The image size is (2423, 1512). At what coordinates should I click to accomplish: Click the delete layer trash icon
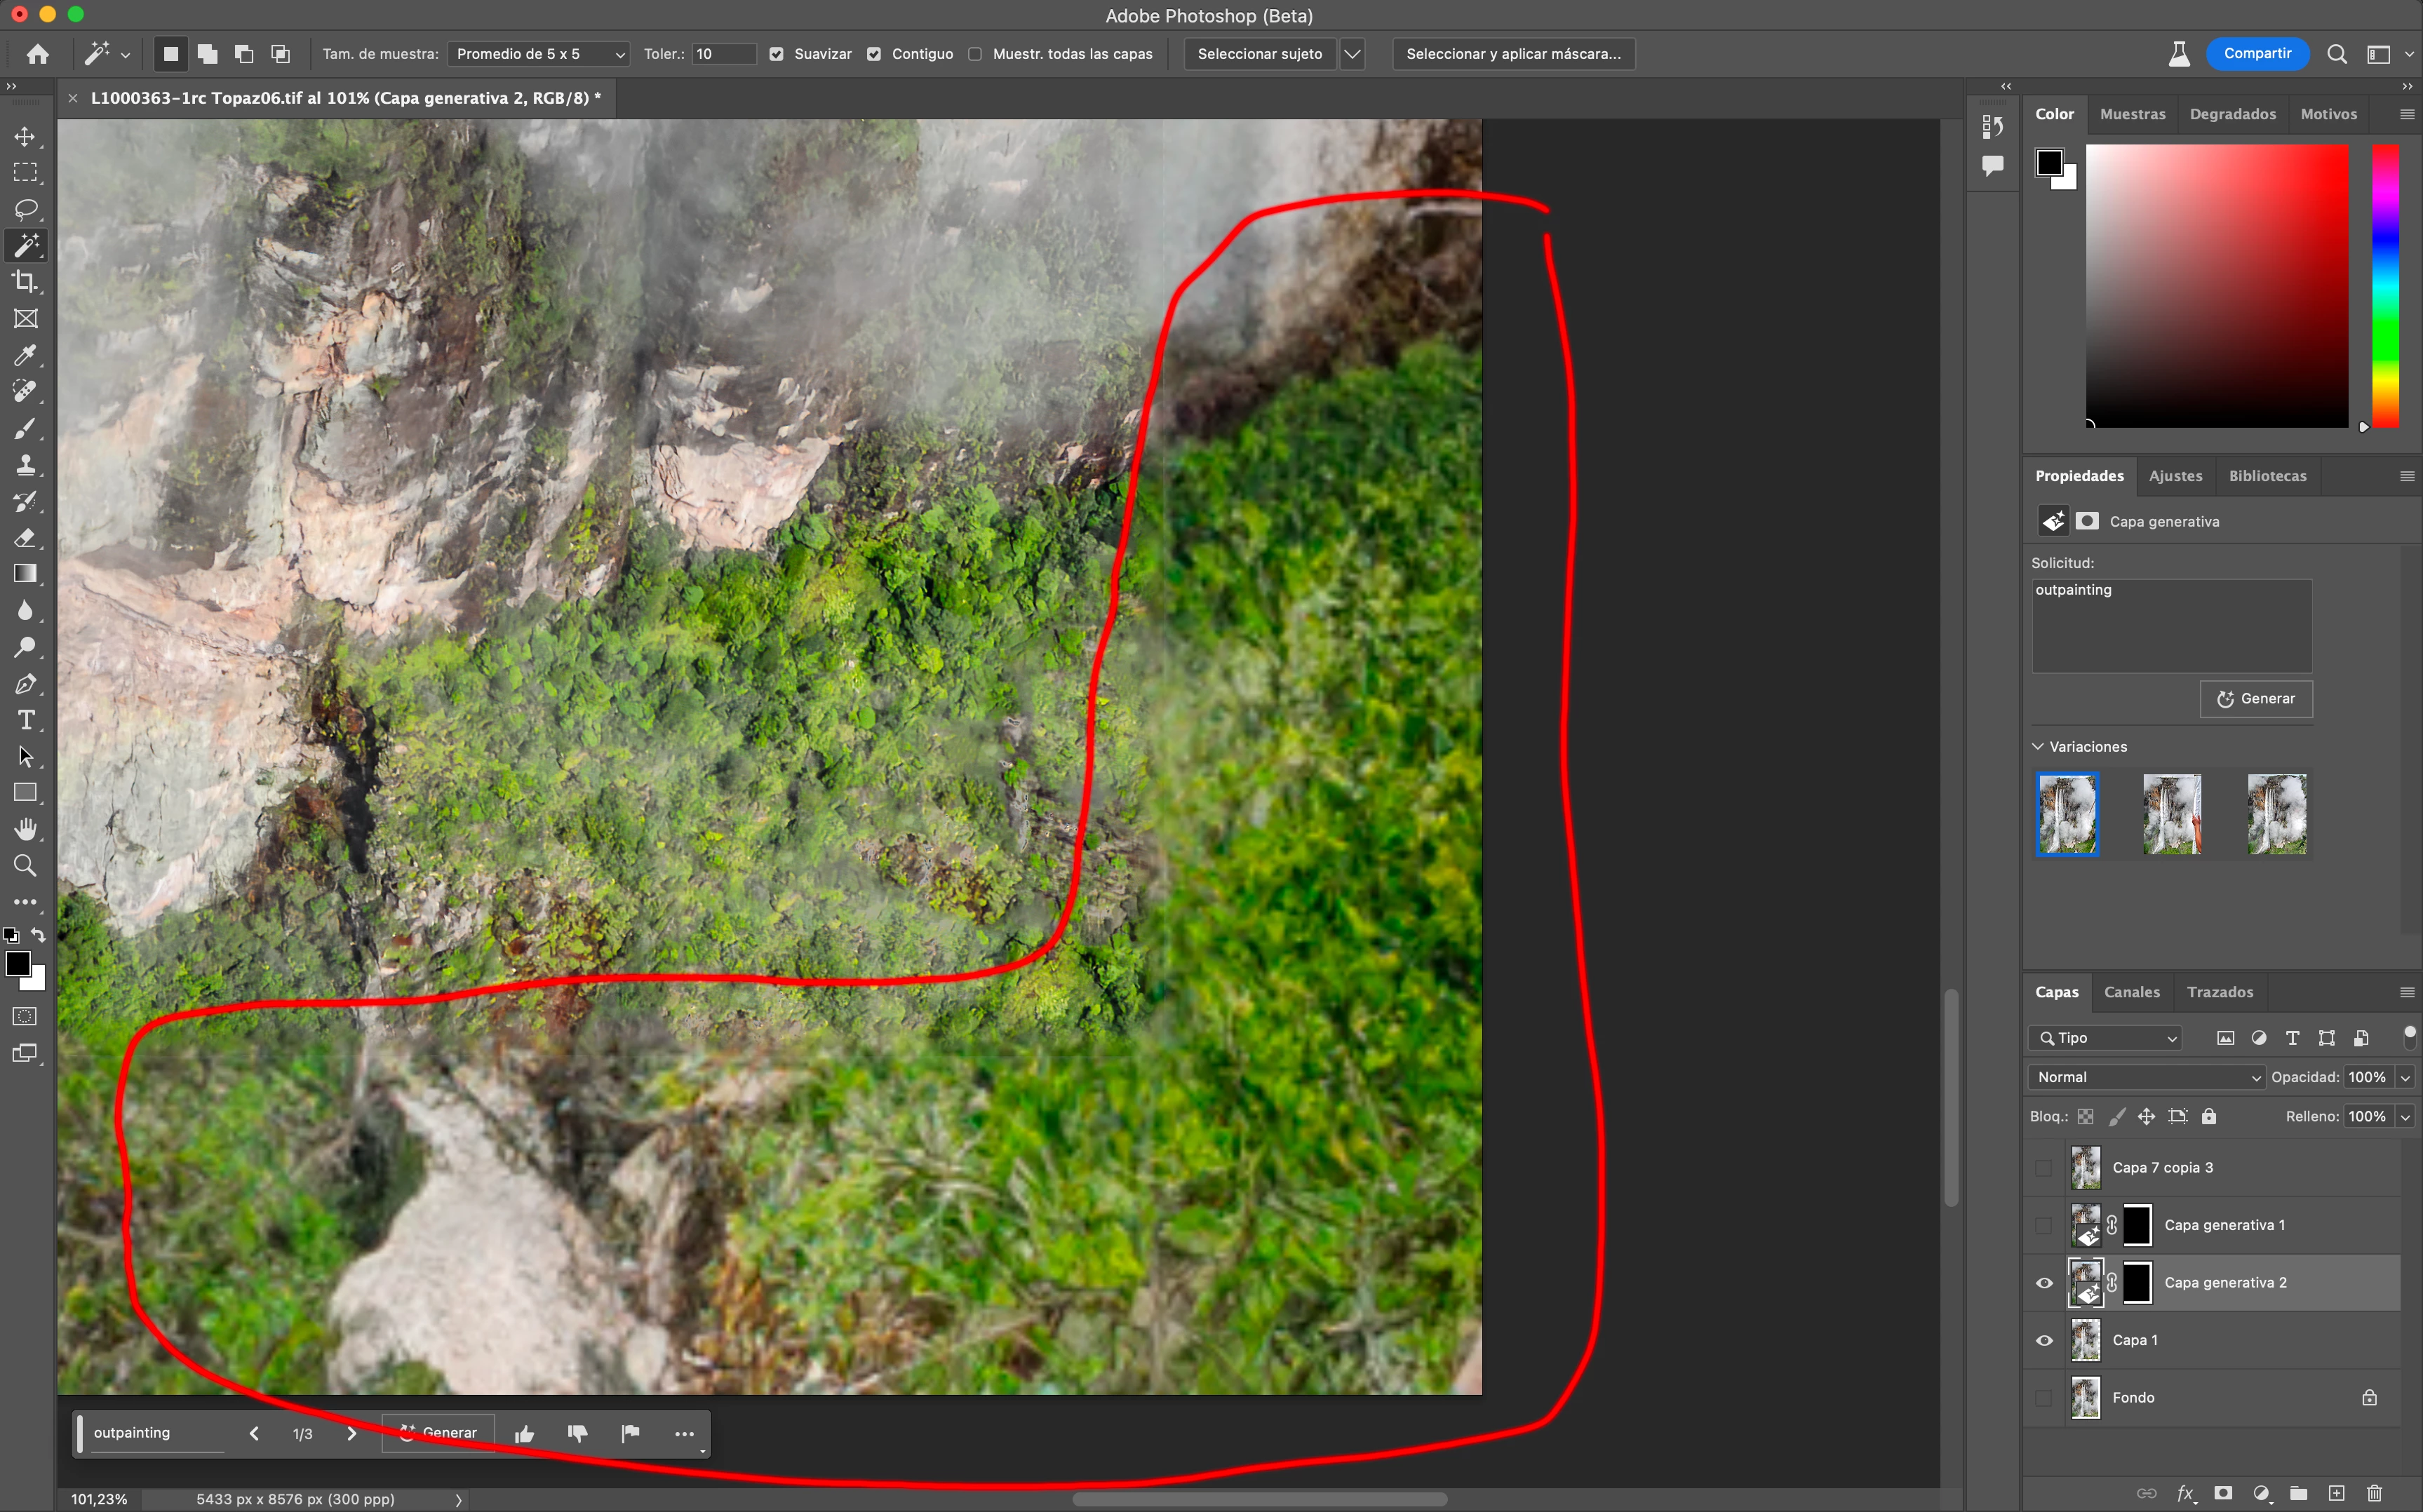2374,1493
